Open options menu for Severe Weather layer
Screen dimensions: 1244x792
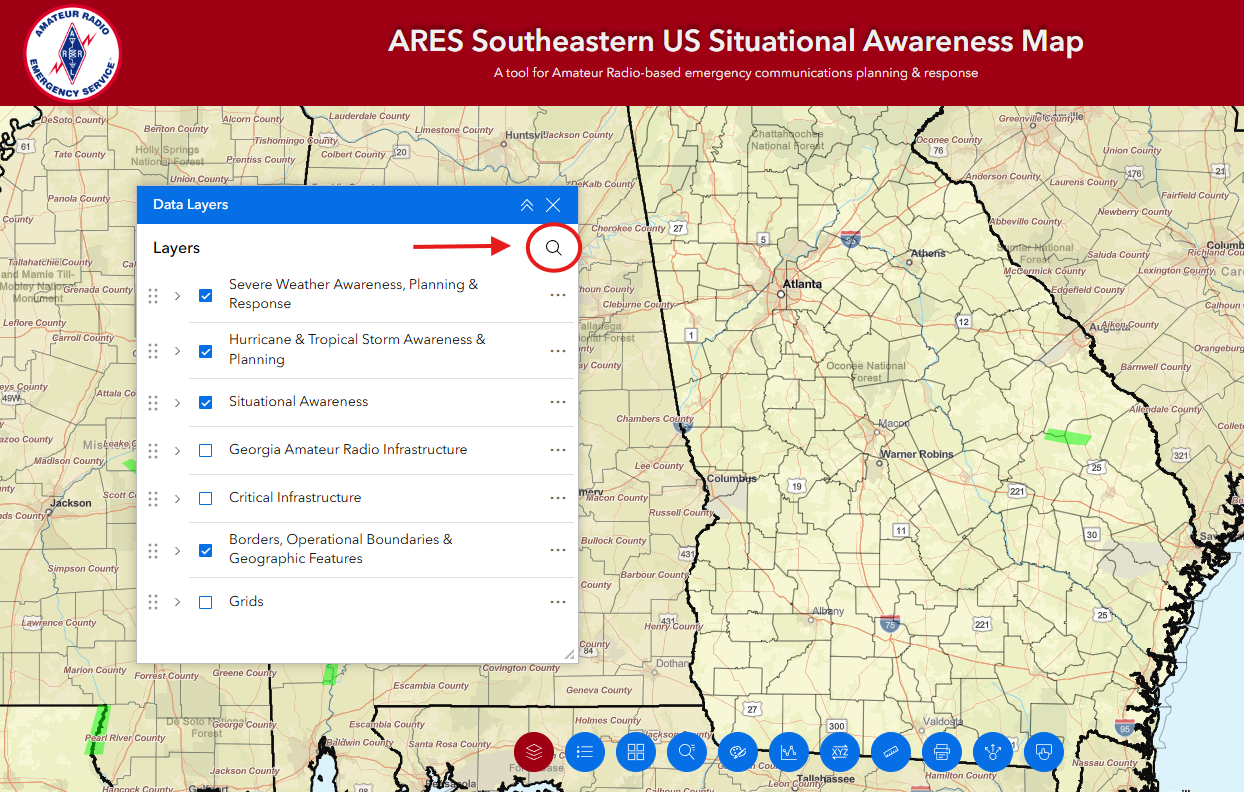pos(558,295)
